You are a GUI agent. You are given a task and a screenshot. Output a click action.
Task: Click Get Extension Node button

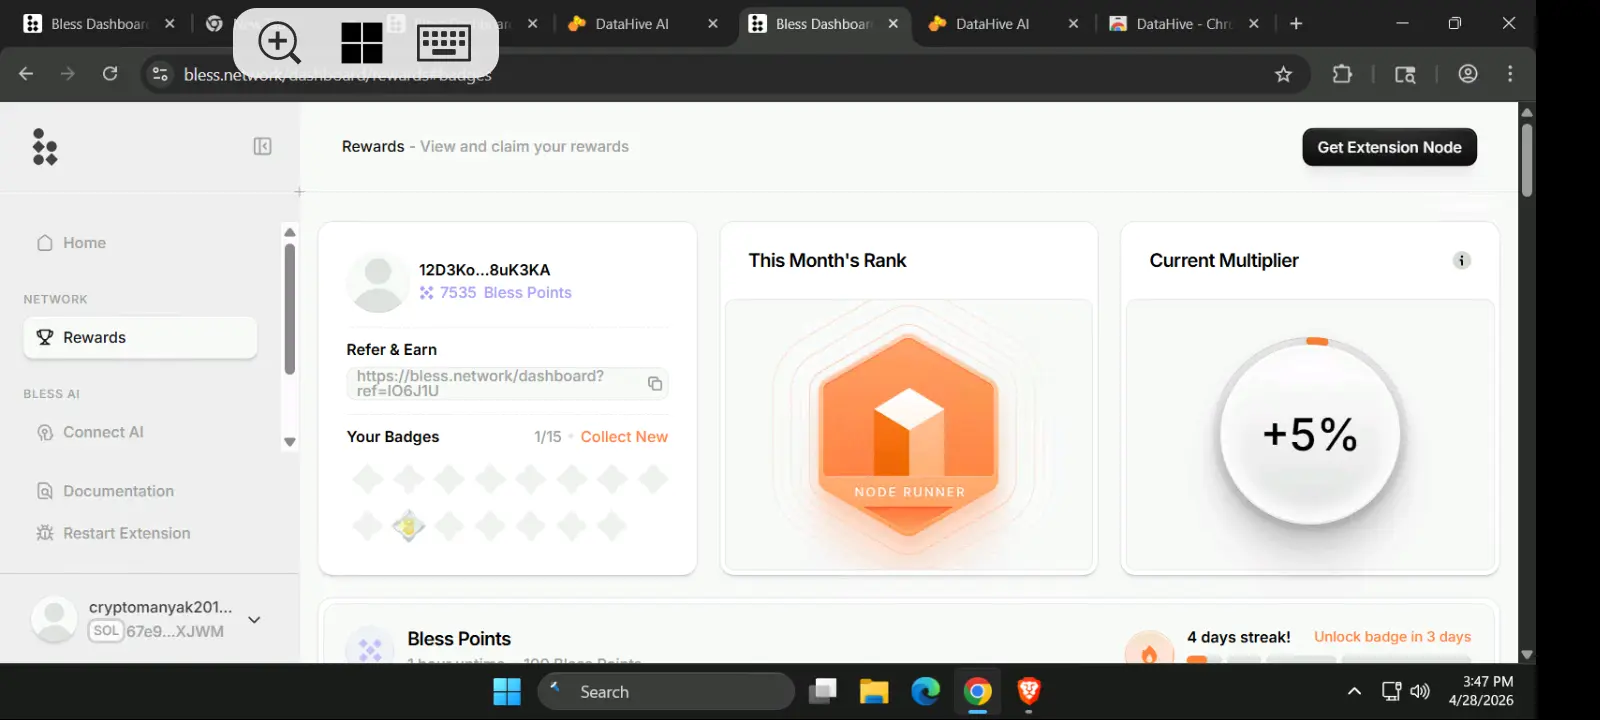click(x=1389, y=147)
